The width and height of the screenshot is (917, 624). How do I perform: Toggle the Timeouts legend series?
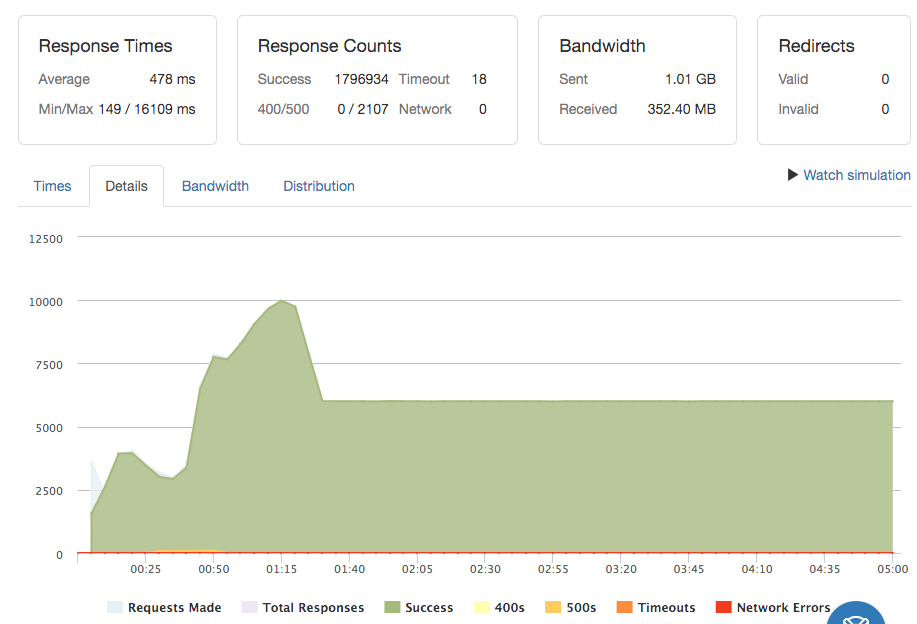pos(656,607)
